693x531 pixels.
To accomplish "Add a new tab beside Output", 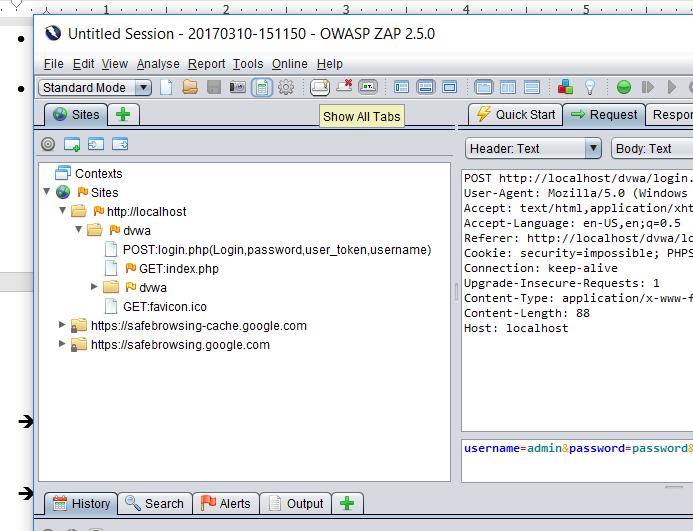I will coord(347,504).
